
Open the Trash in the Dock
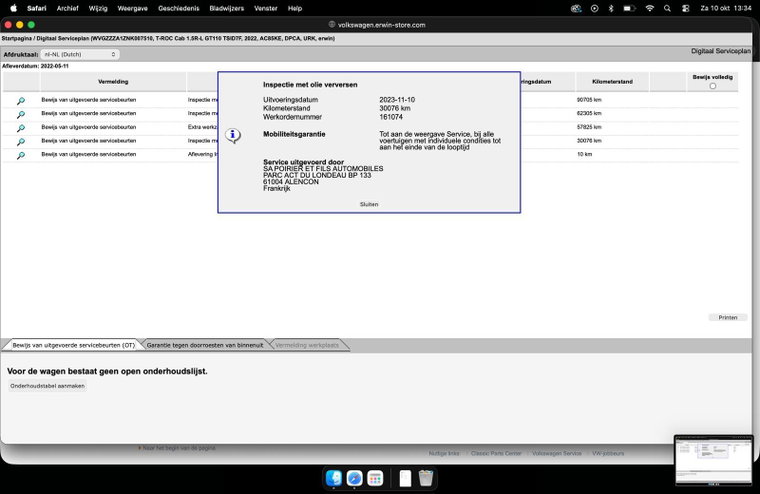click(x=426, y=478)
